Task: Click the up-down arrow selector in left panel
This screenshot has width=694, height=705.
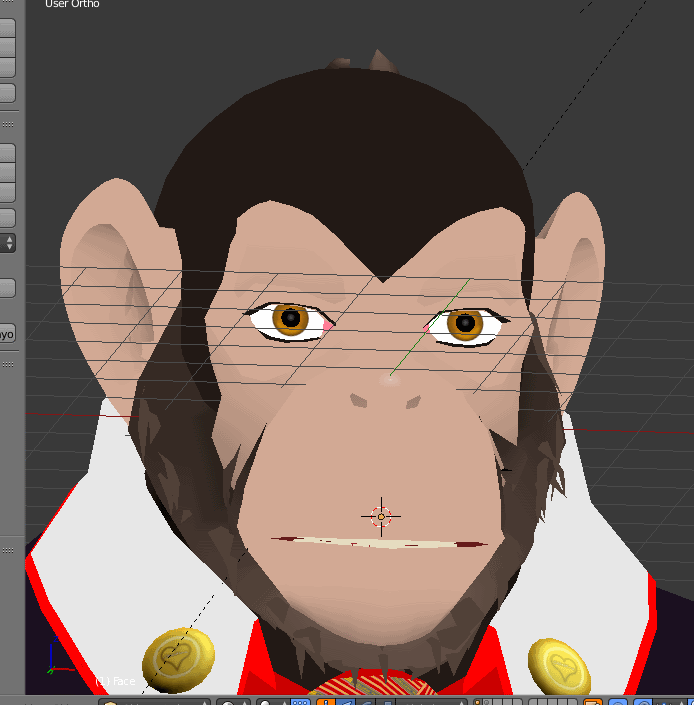Action: click(x=9, y=242)
